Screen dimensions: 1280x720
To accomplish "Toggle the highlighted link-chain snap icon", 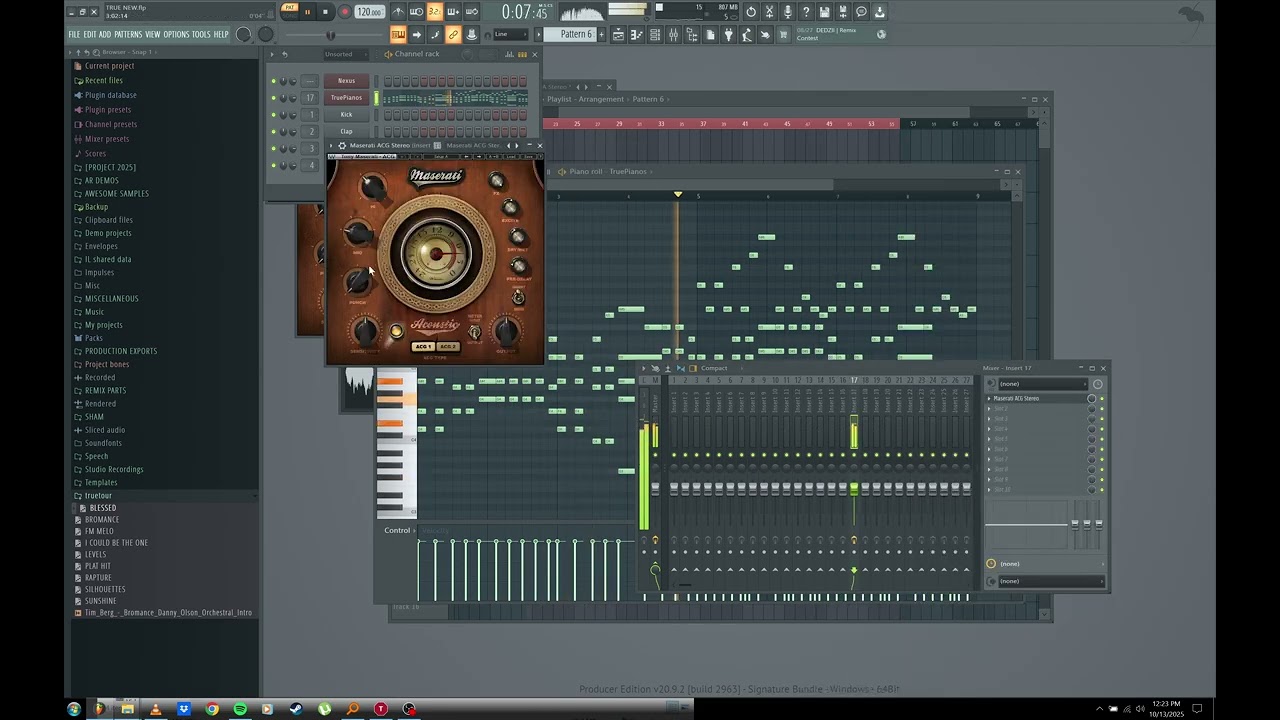I will 453,35.
